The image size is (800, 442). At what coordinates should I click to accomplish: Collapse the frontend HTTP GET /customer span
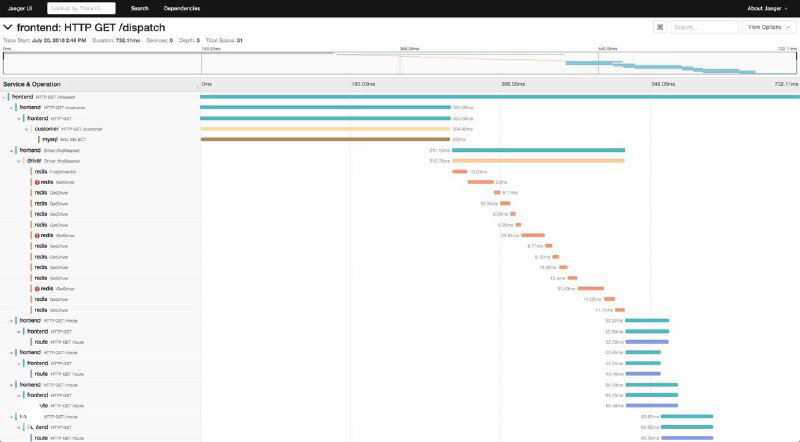click(x=11, y=108)
